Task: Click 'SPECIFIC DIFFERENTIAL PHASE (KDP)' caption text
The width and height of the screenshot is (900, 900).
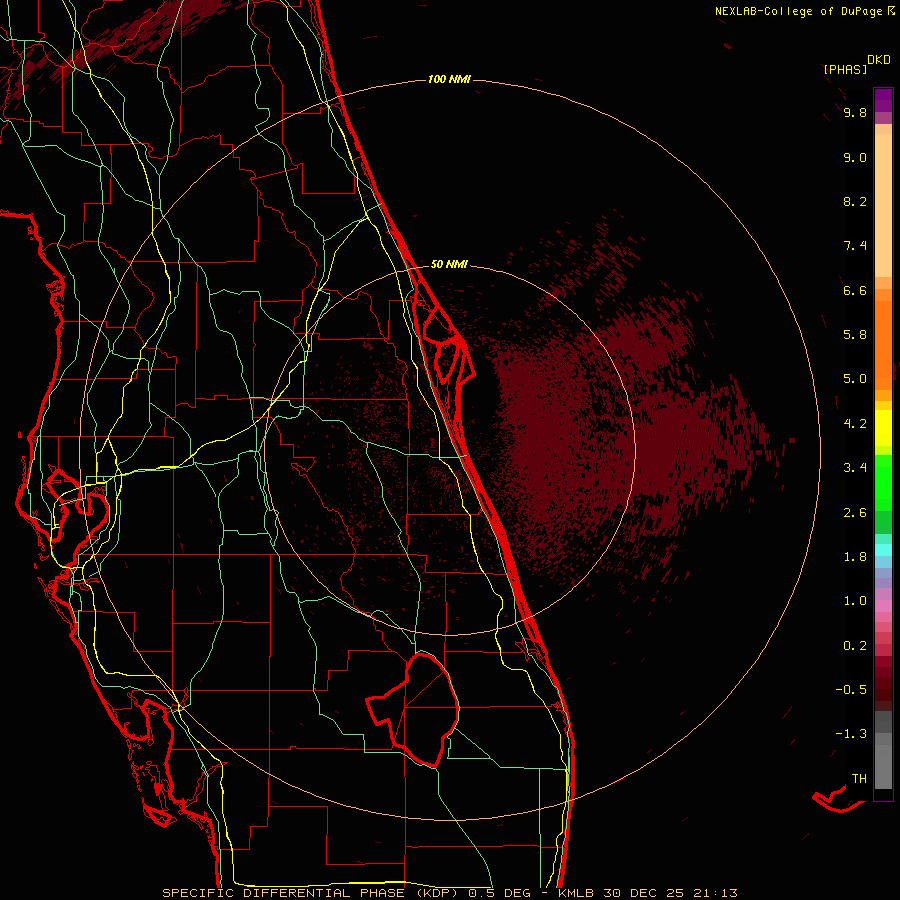Action: pos(312,893)
